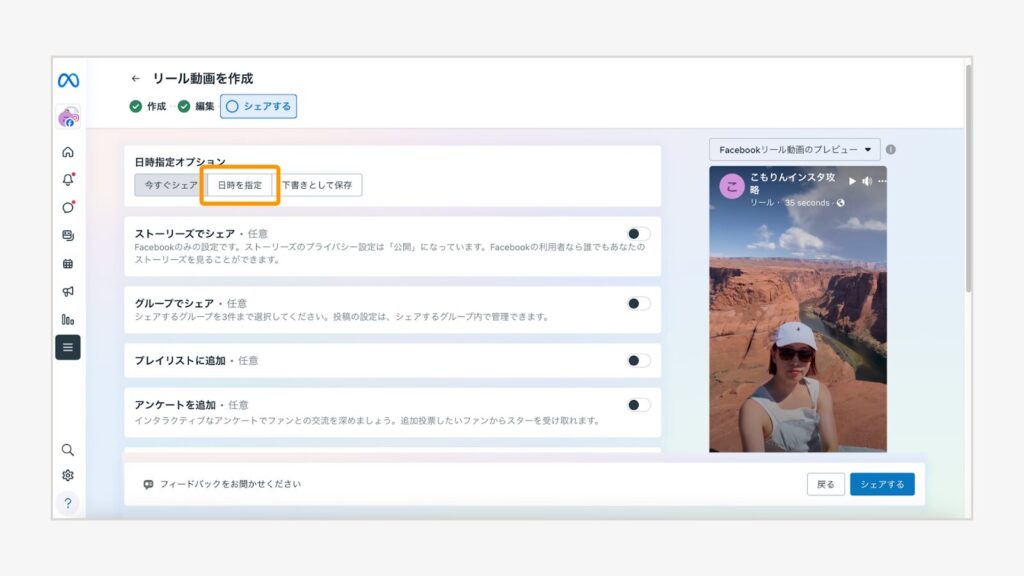Screen dimensions: 1024x576
Task: Open the three-dot menu on the reel preview
Action: pyautogui.click(x=882, y=181)
